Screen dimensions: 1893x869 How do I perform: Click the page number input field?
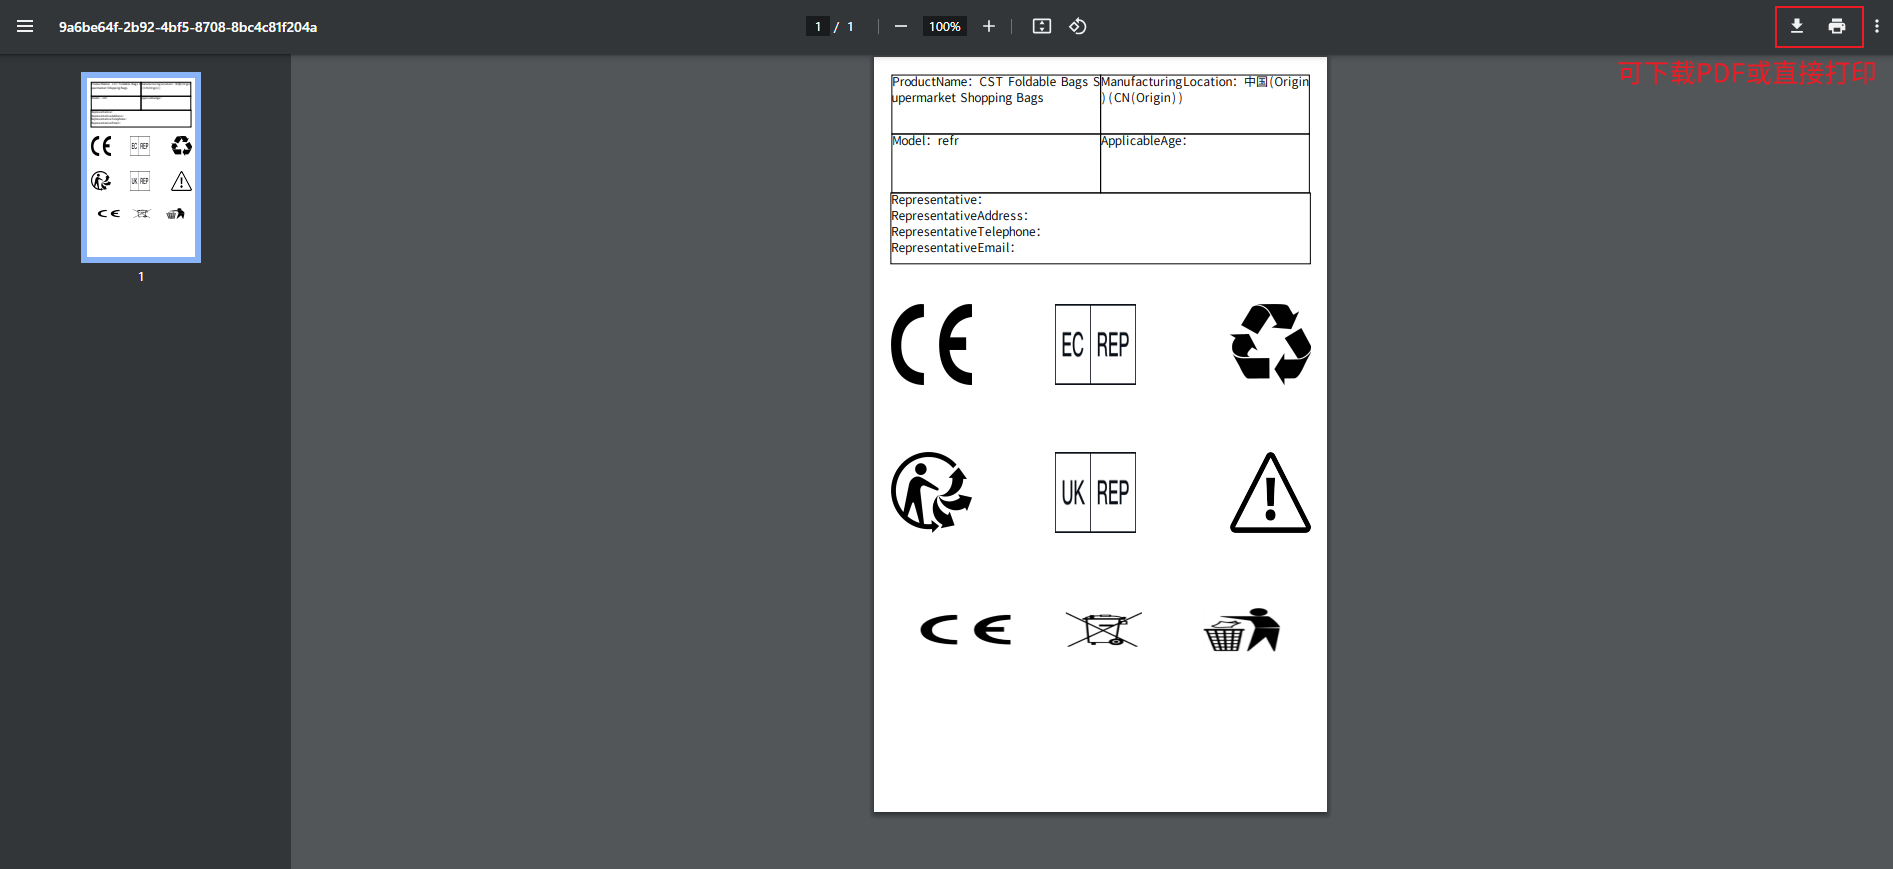pyautogui.click(x=818, y=27)
